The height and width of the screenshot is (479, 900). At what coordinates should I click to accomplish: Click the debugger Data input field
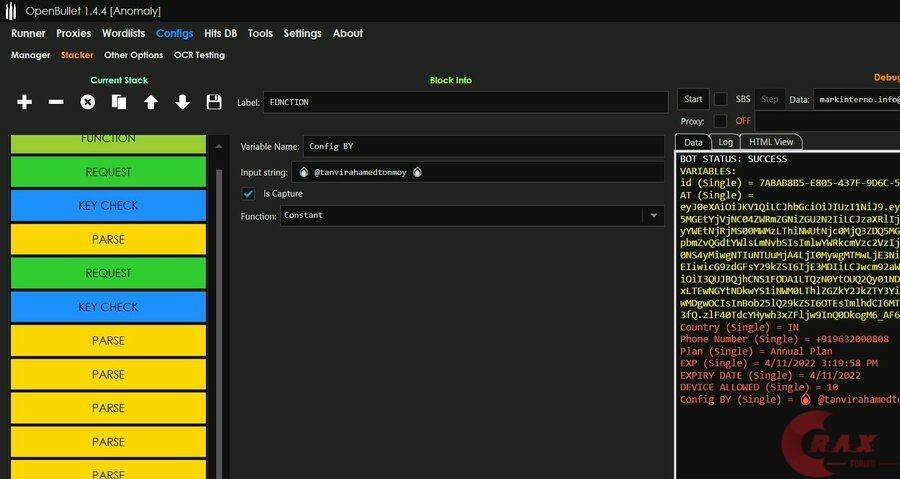point(856,99)
